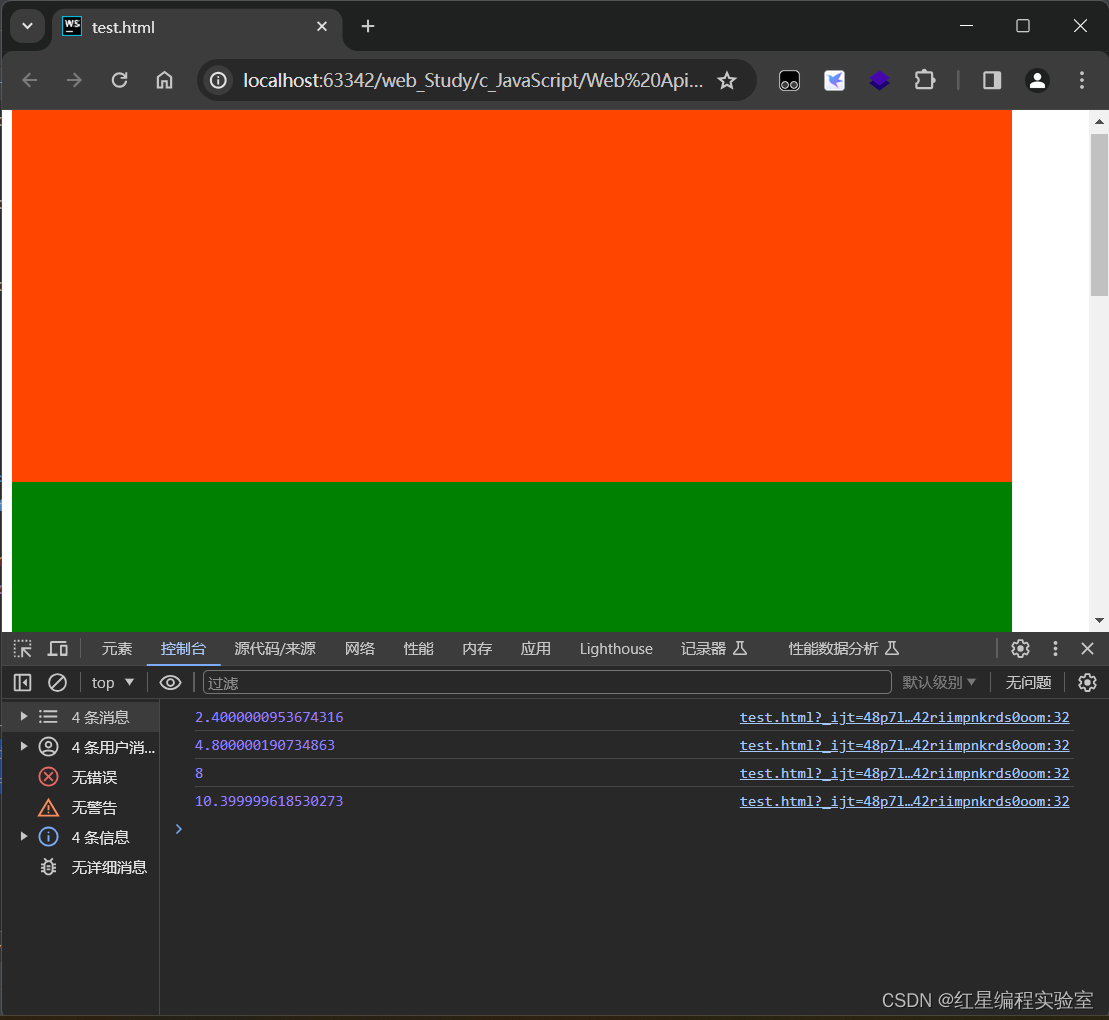This screenshot has height=1020, width=1109.
Task: Bookmark the page with the star icon
Action: (x=727, y=80)
